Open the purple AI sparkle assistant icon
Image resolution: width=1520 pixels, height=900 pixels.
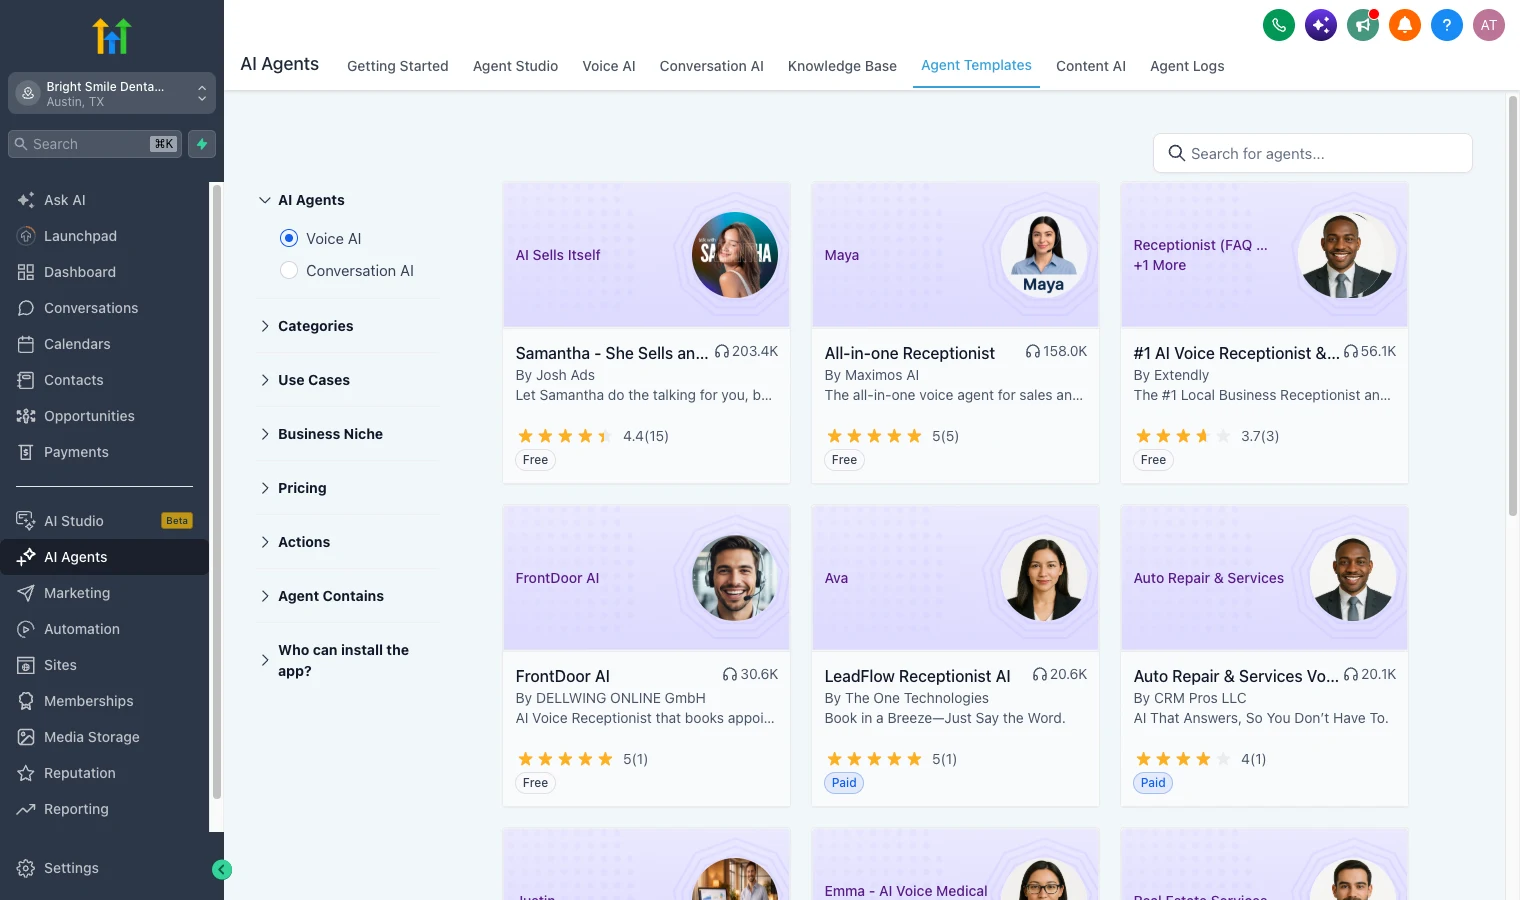click(x=1321, y=25)
